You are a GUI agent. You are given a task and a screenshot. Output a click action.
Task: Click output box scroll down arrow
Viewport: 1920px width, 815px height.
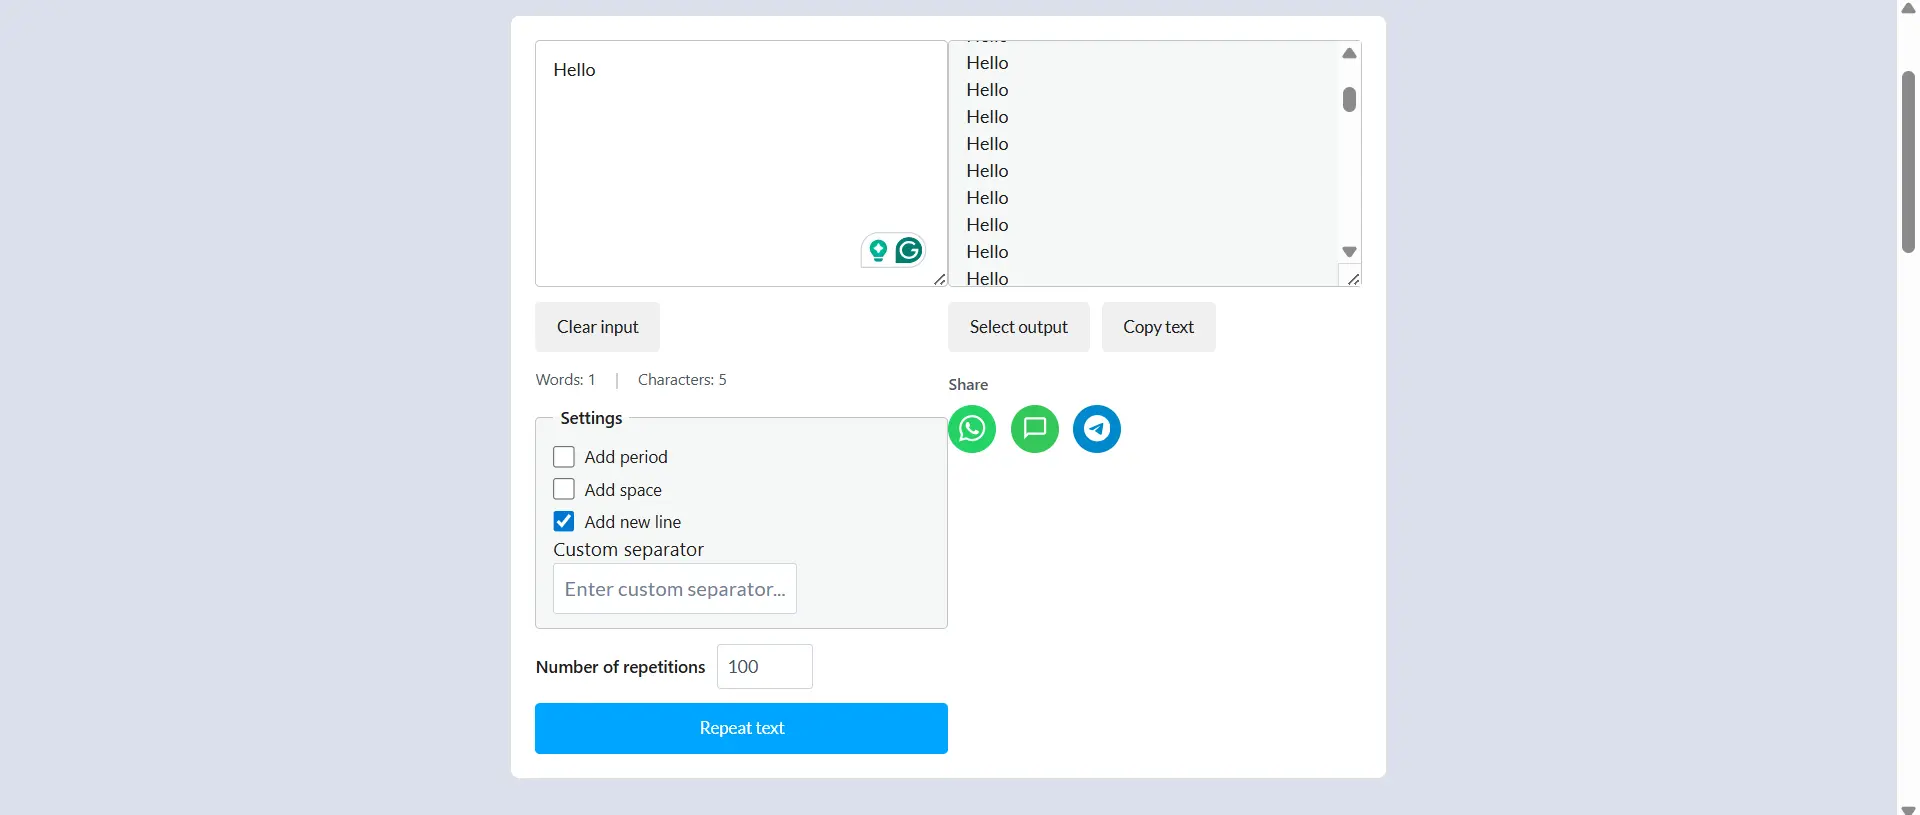1349,252
